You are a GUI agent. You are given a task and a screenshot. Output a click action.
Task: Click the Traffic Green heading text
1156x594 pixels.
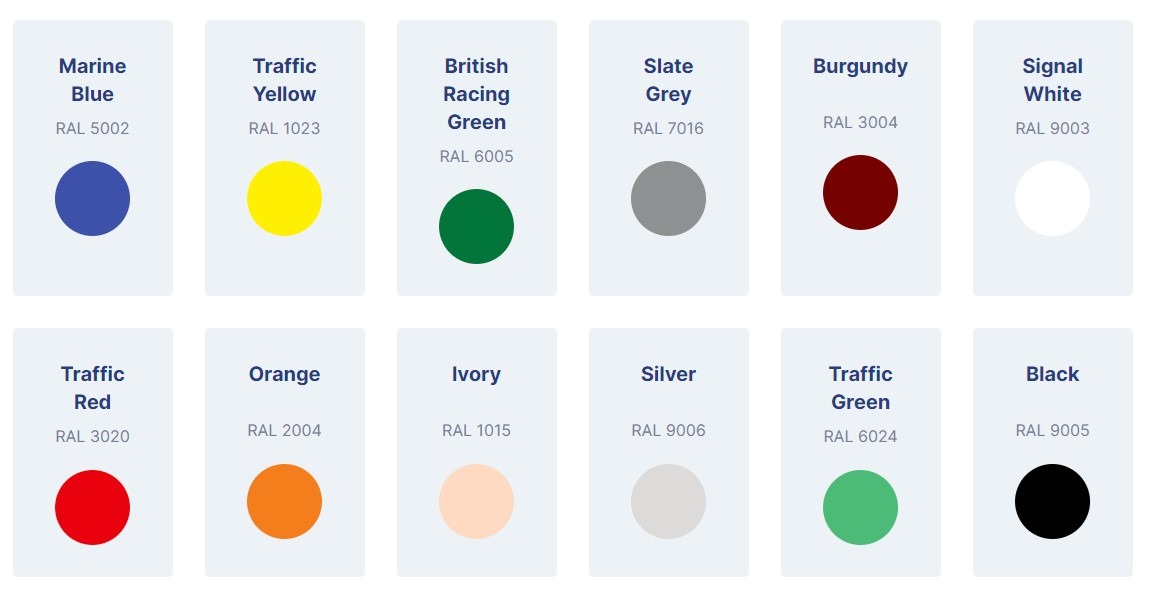pyautogui.click(x=860, y=388)
